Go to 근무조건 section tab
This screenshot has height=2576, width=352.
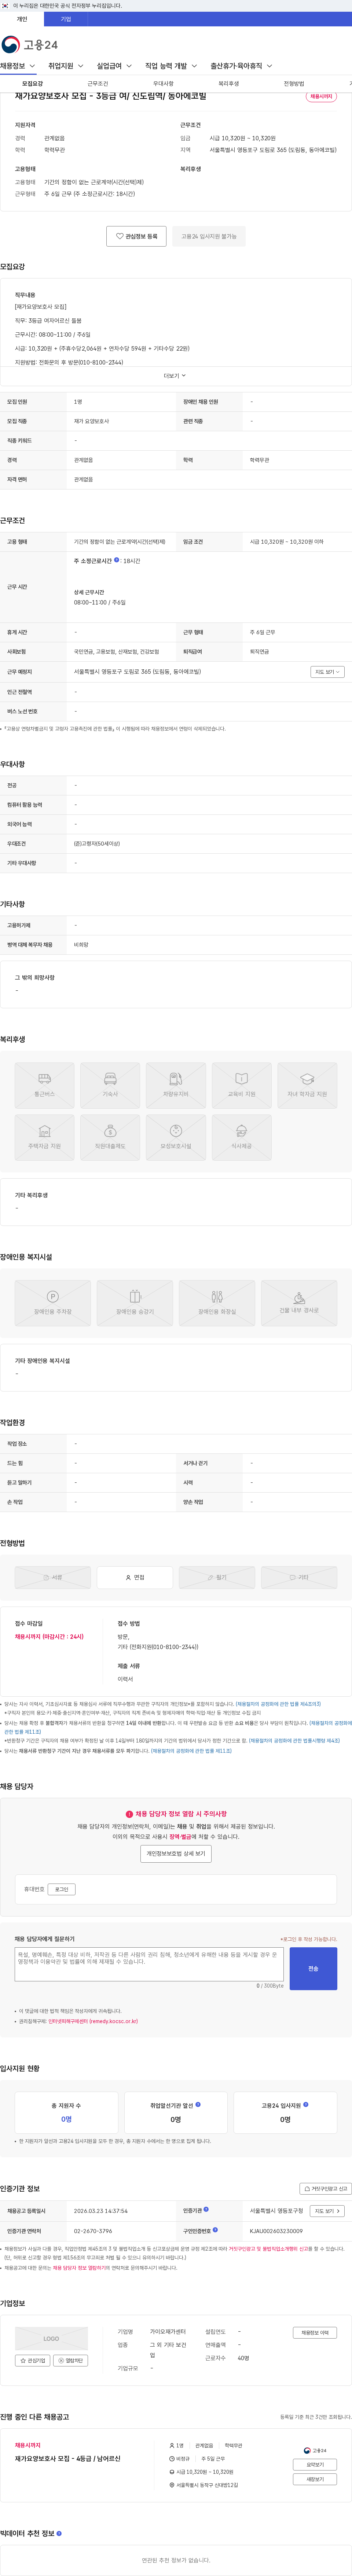click(98, 84)
